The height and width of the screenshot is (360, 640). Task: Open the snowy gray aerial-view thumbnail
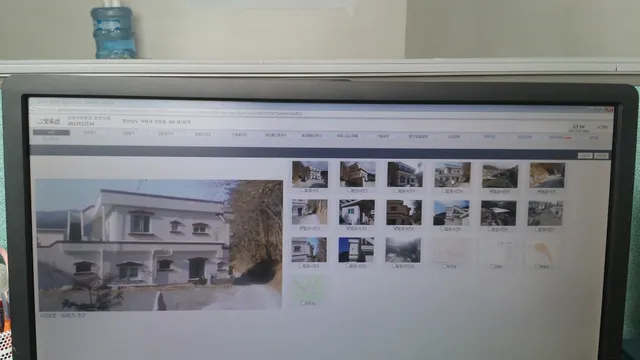pyautogui.click(x=403, y=250)
